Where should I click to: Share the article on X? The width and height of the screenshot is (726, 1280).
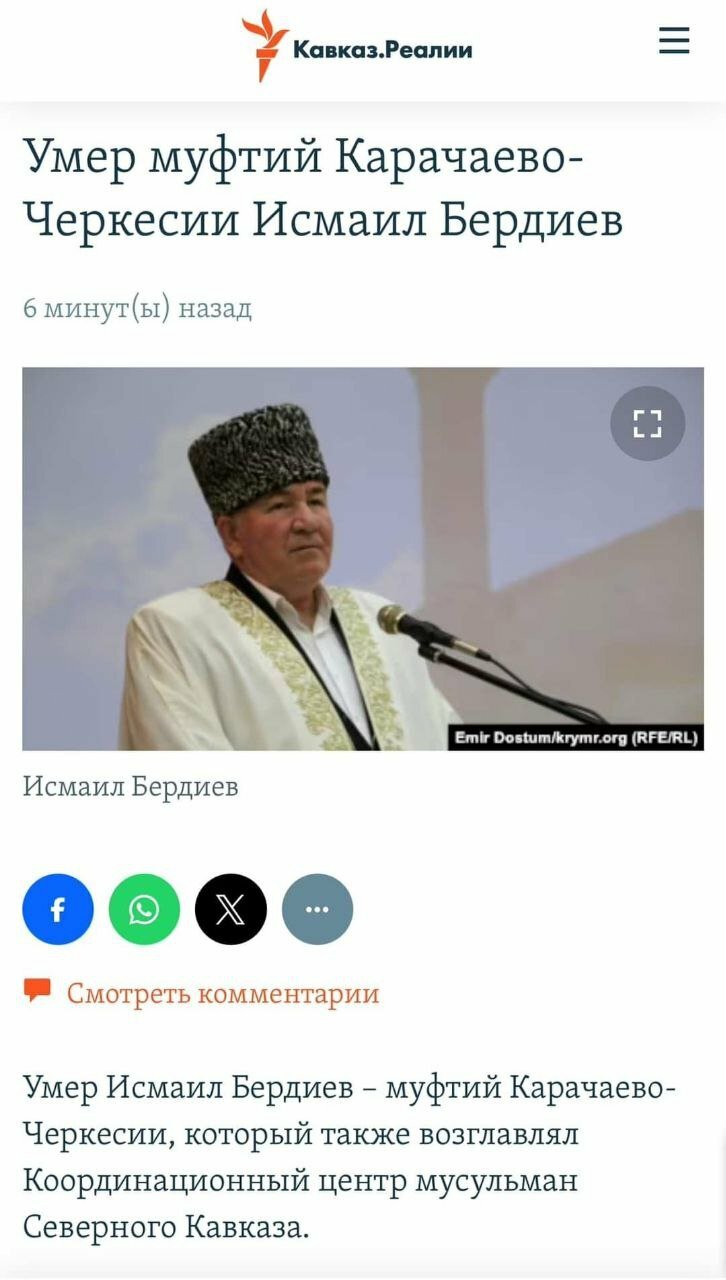pos(231,909)
